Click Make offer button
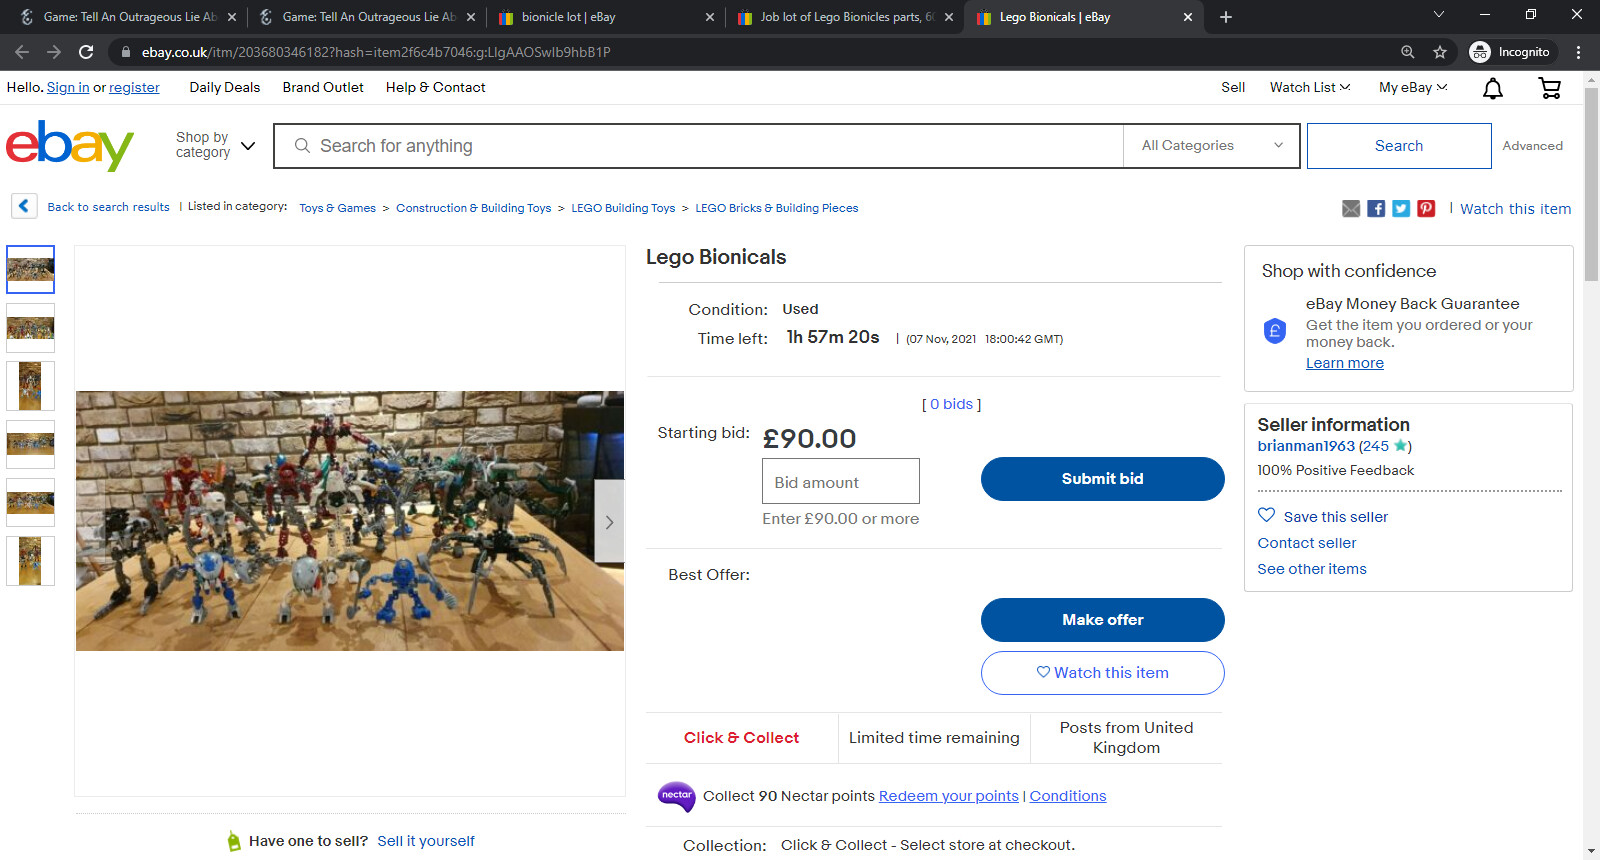This screenshot has height=860, width=1600. coord(1102,620)
